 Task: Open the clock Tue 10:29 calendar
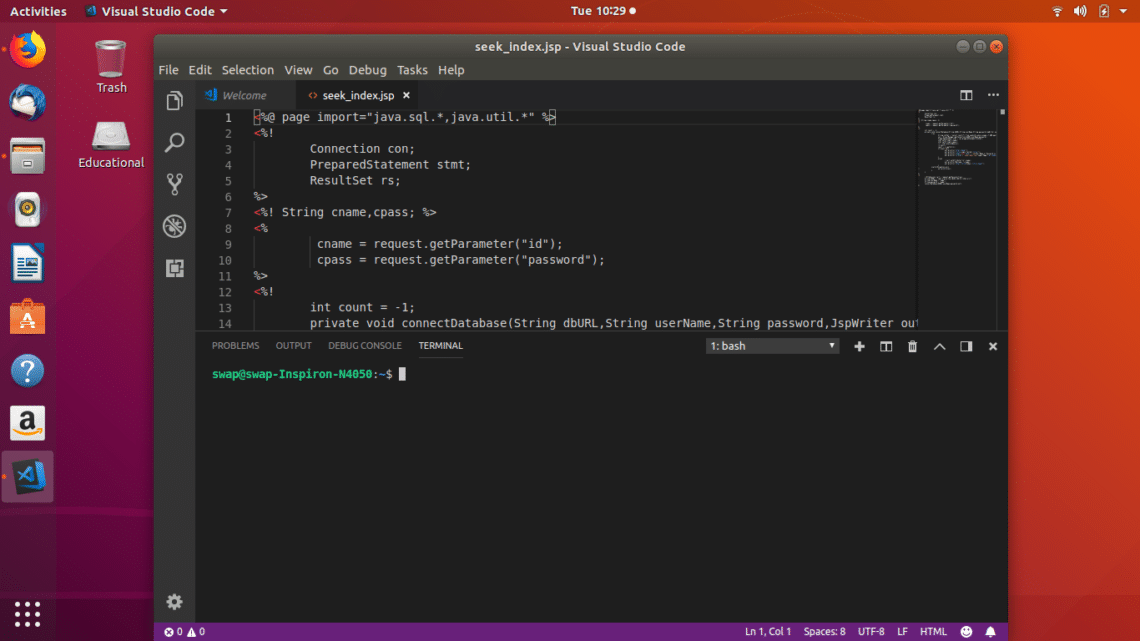coord(603,11)
